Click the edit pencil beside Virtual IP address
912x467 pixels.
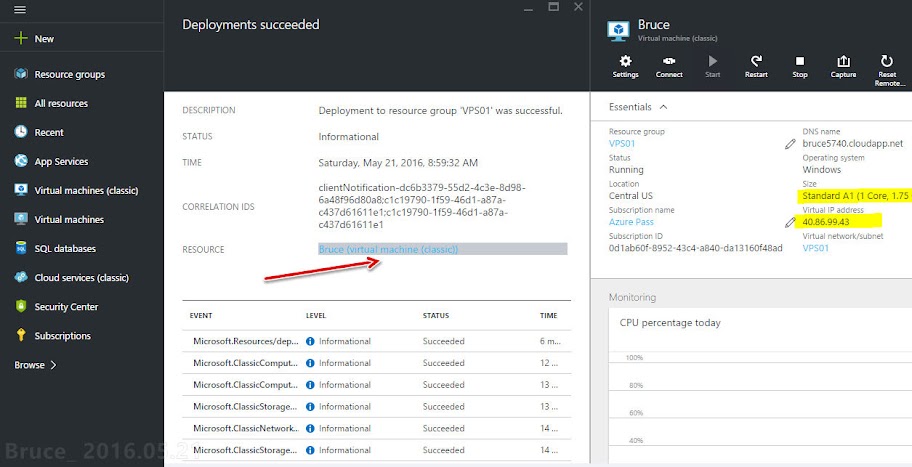790,222
